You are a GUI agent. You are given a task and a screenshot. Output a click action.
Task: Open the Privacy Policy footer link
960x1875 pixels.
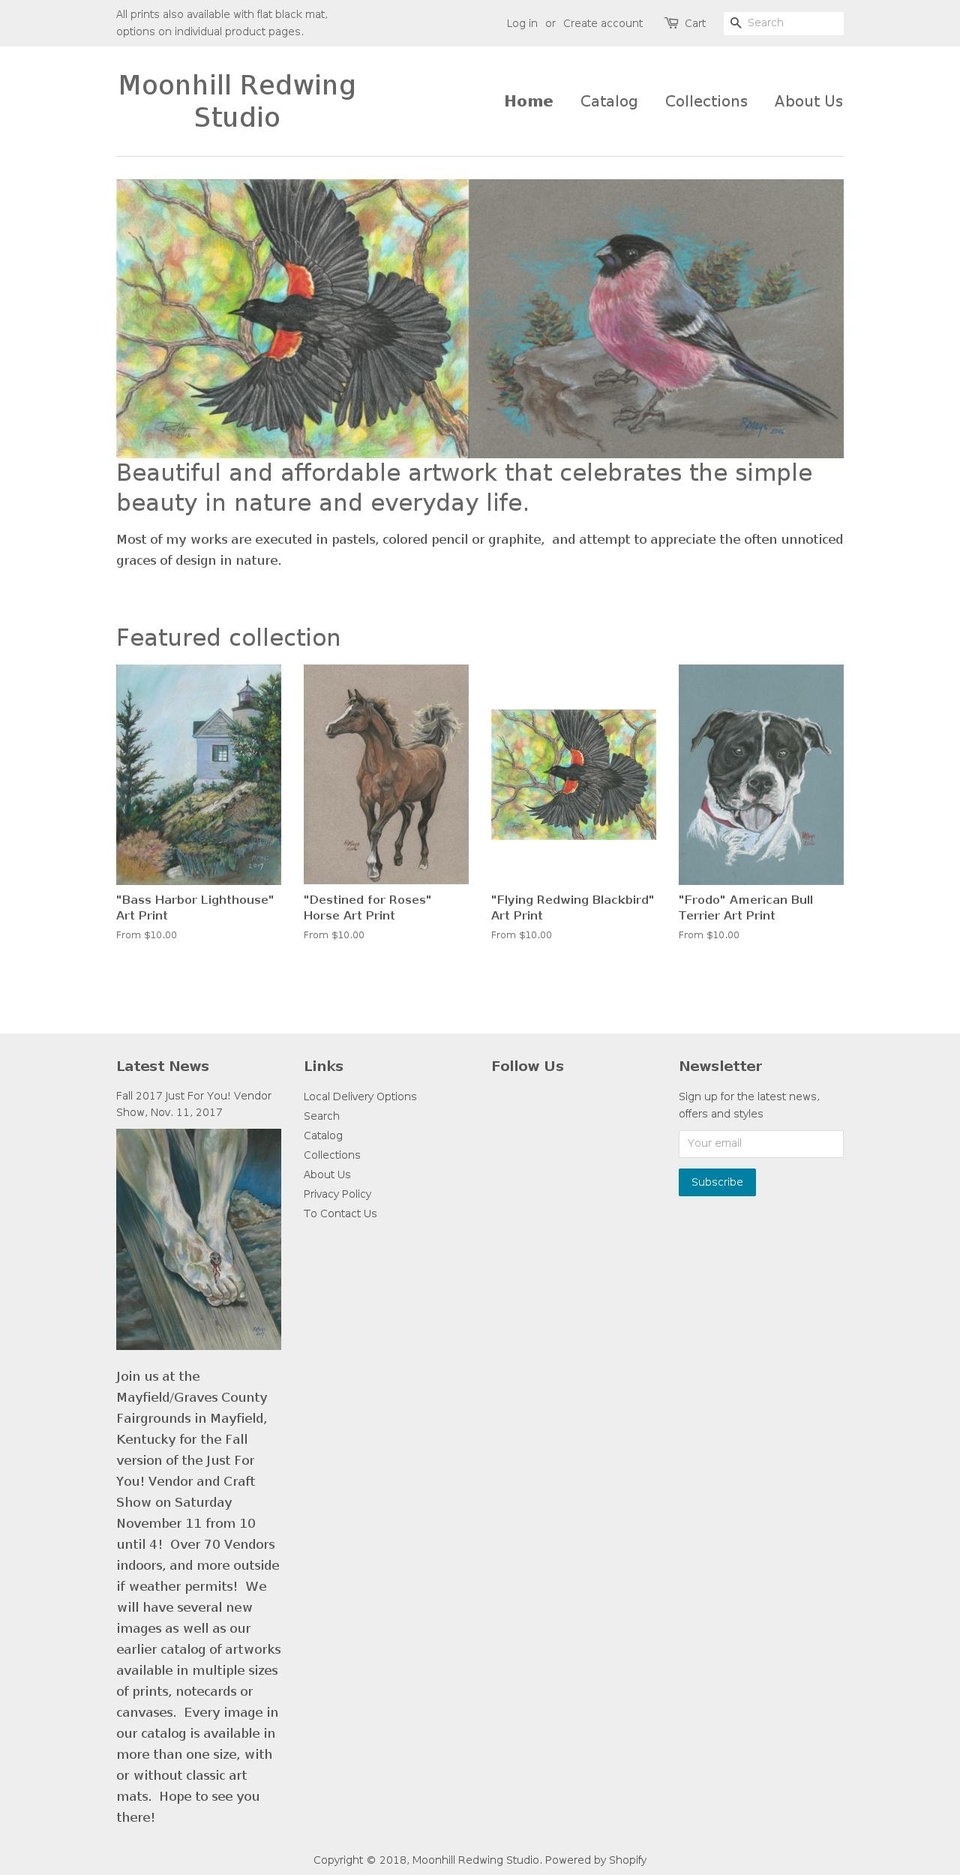338,1194
